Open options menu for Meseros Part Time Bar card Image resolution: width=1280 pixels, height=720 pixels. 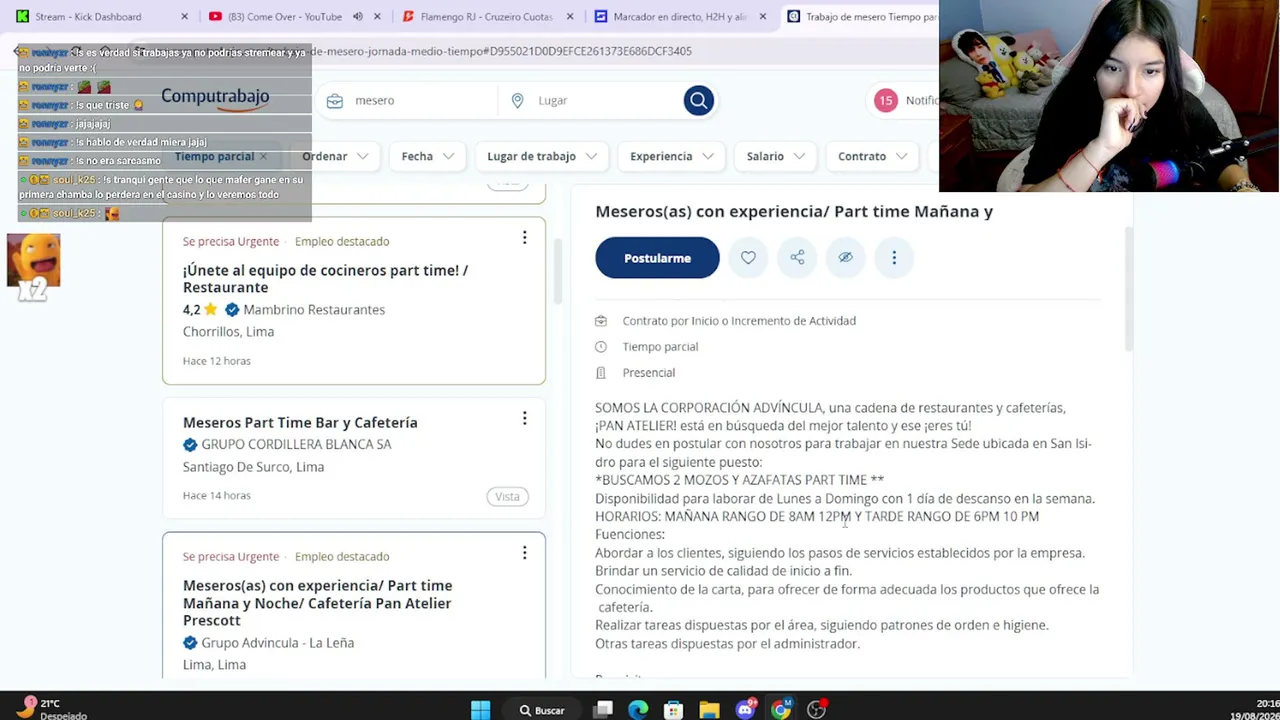click(x=524, y=419)
